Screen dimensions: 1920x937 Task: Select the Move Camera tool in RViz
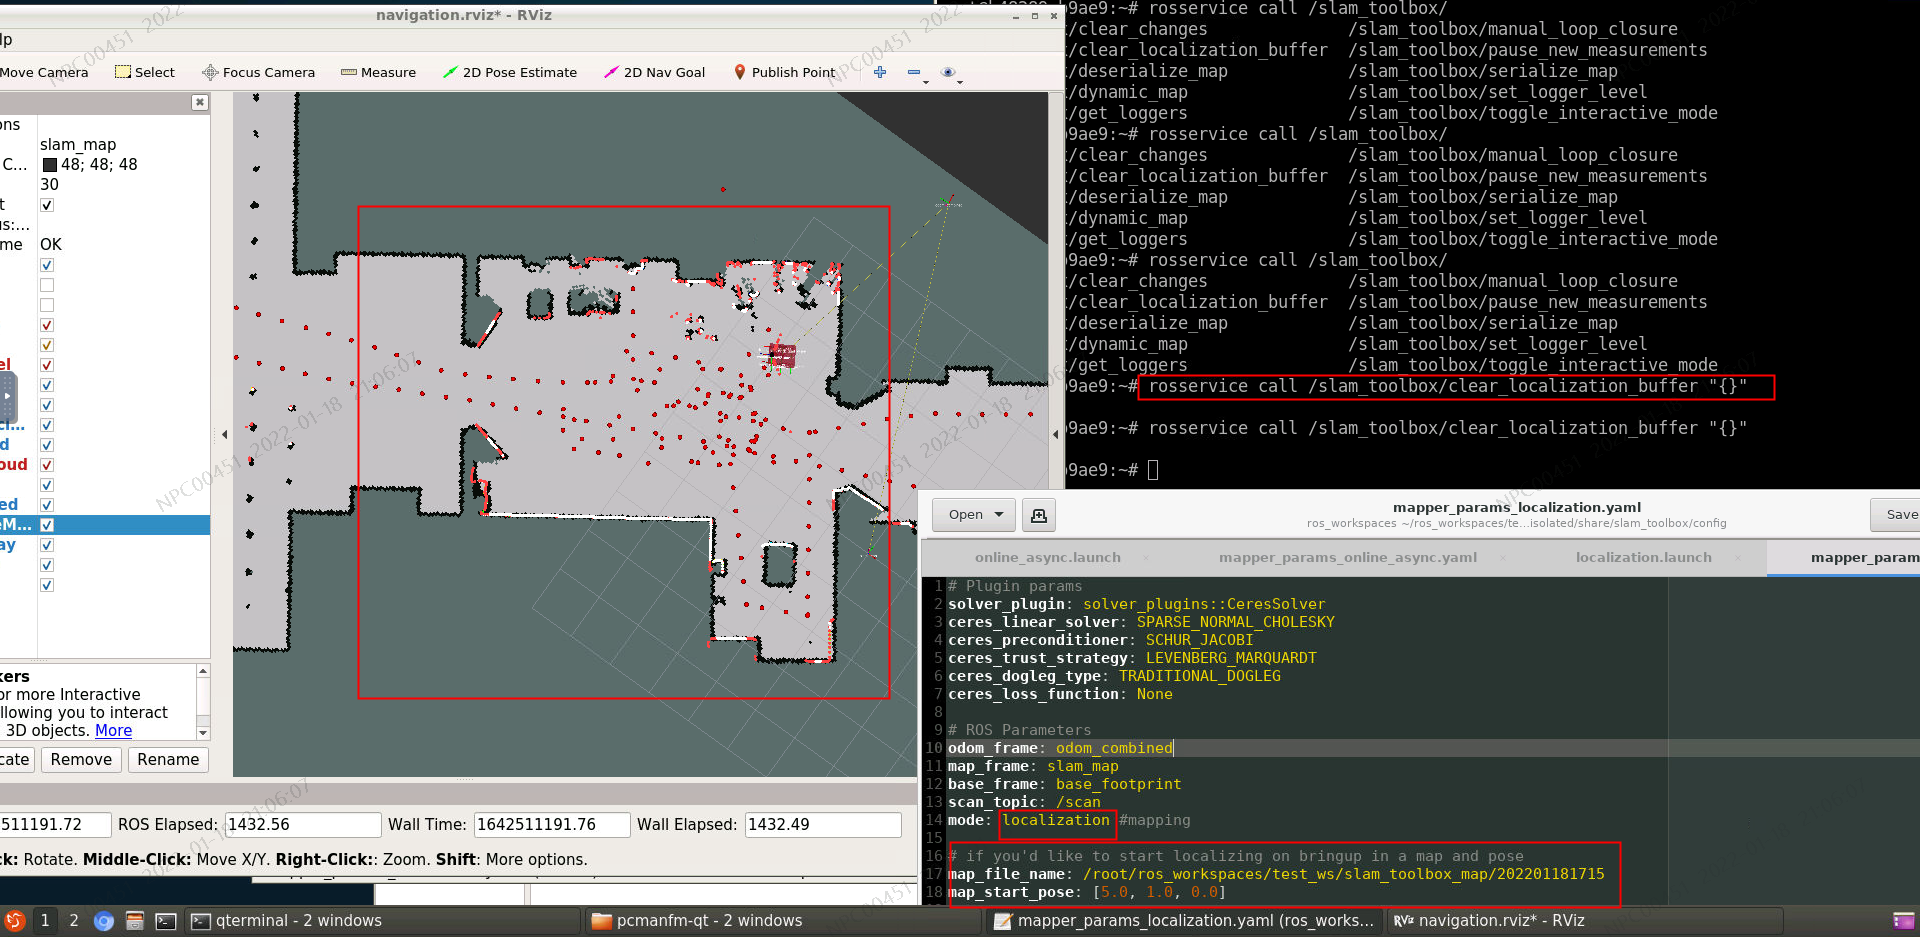click(43, 72)
